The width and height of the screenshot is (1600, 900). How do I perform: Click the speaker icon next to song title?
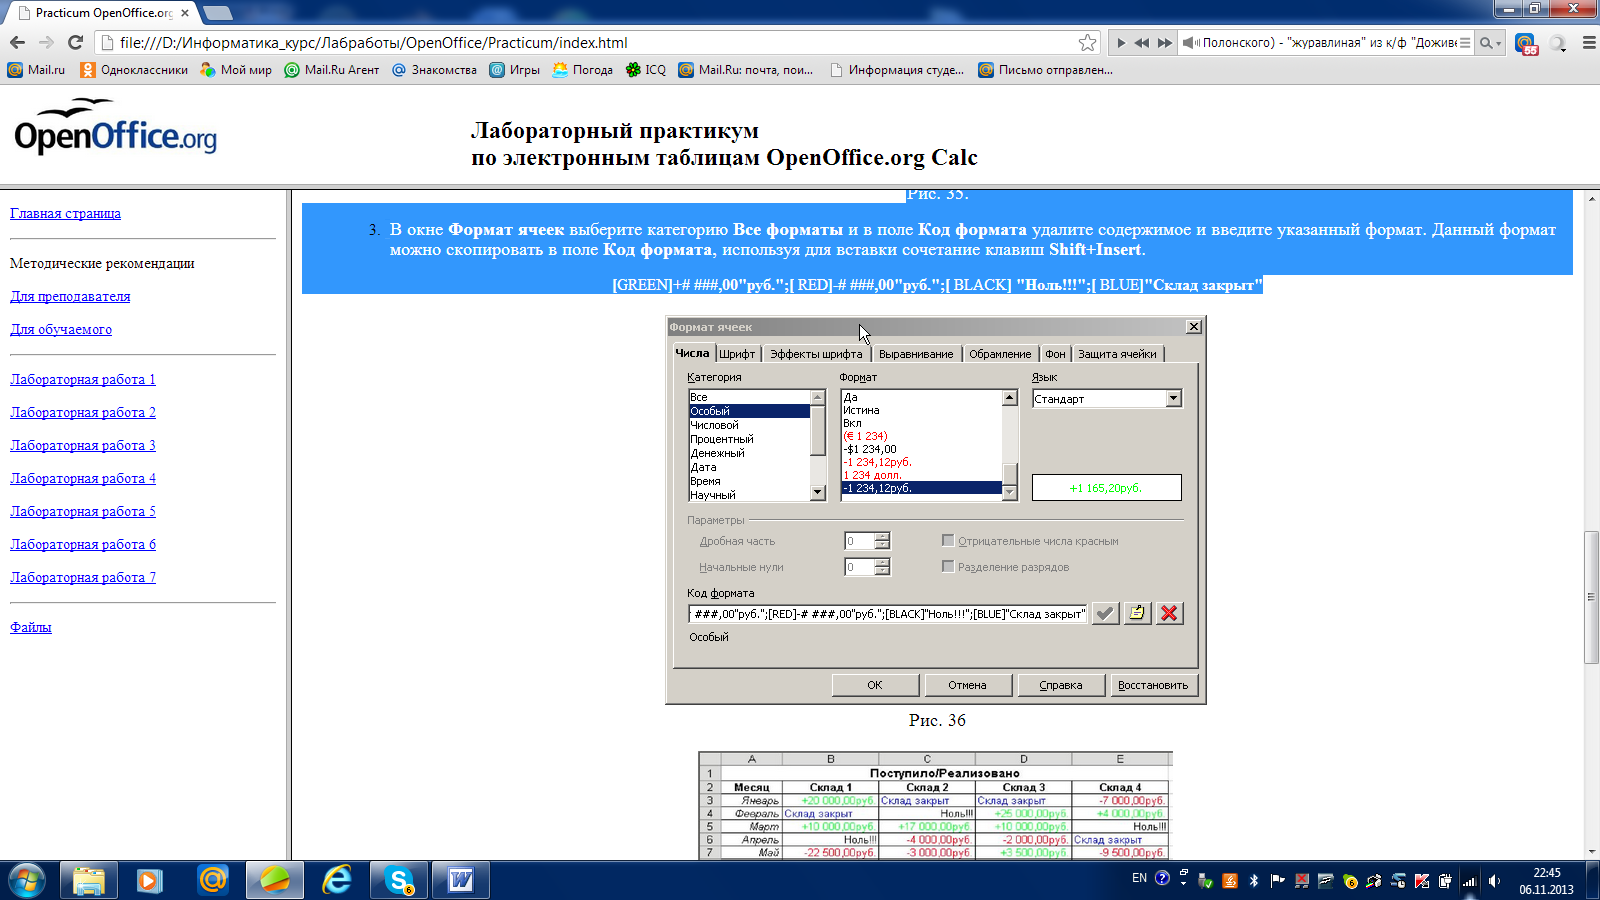coord(1190,43)
